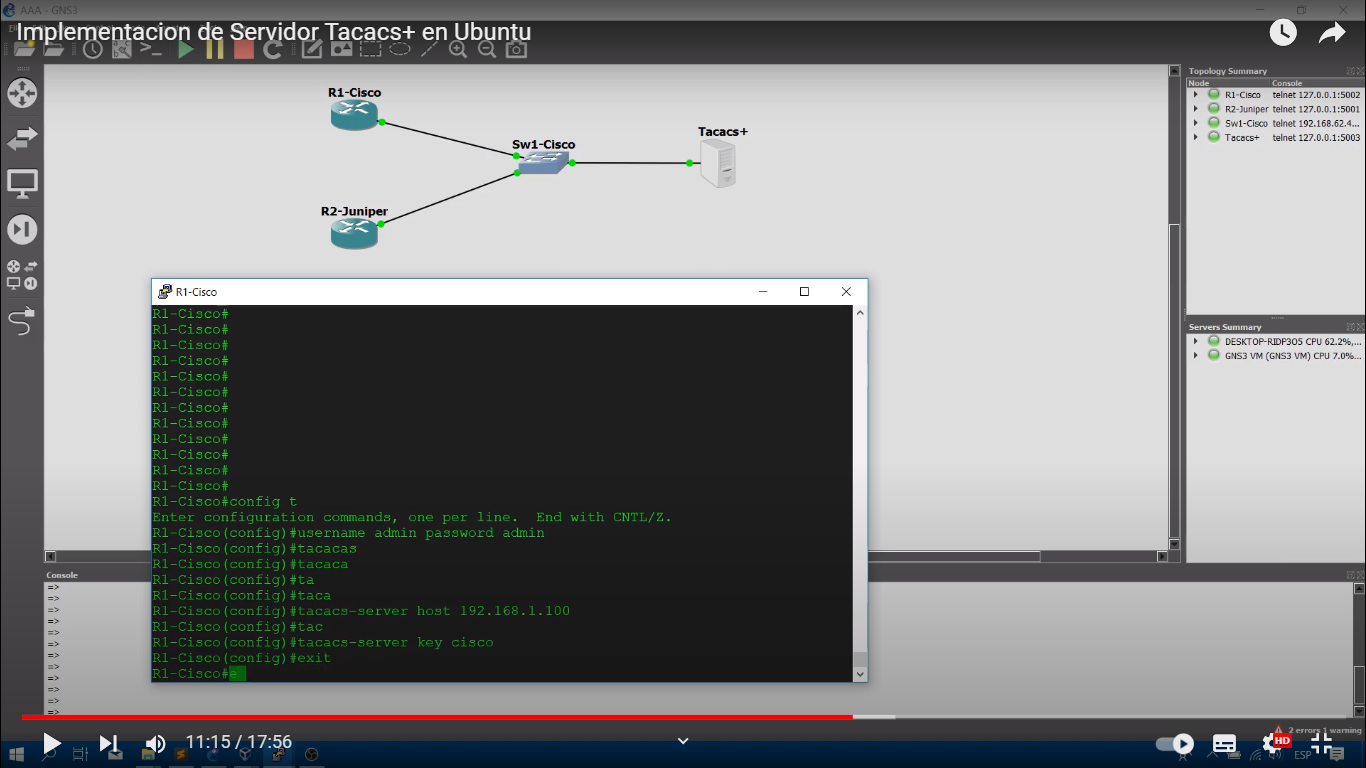Play the video
Viewport: 1366px width, 768px height.
[x=51, y=743]
